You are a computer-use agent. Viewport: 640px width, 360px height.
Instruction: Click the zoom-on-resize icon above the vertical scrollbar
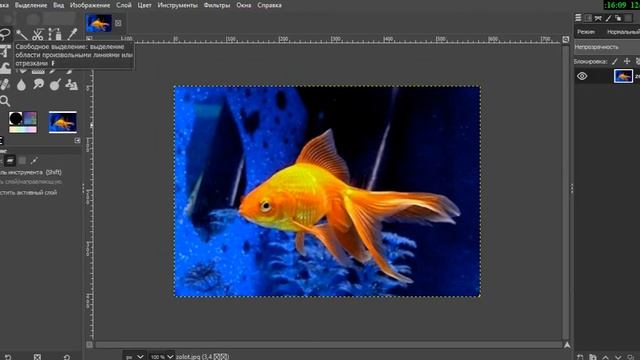[x=566, y=39]
